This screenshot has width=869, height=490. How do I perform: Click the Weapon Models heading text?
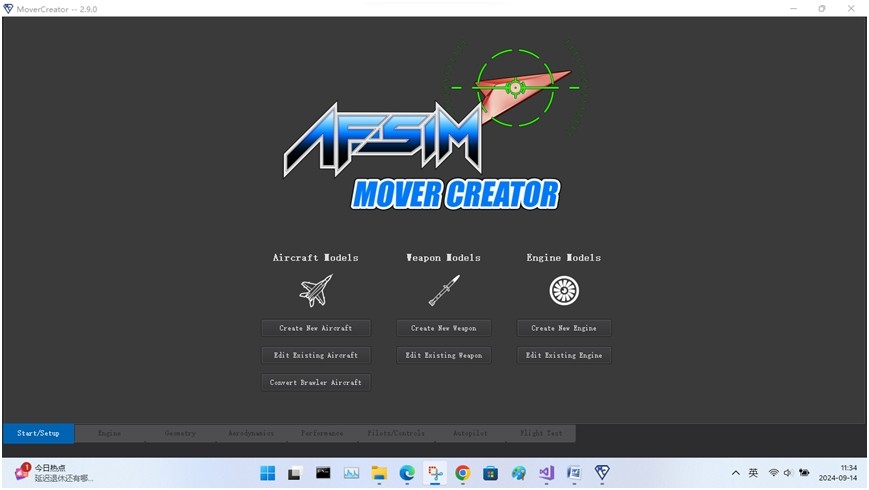tap(444, 258)
